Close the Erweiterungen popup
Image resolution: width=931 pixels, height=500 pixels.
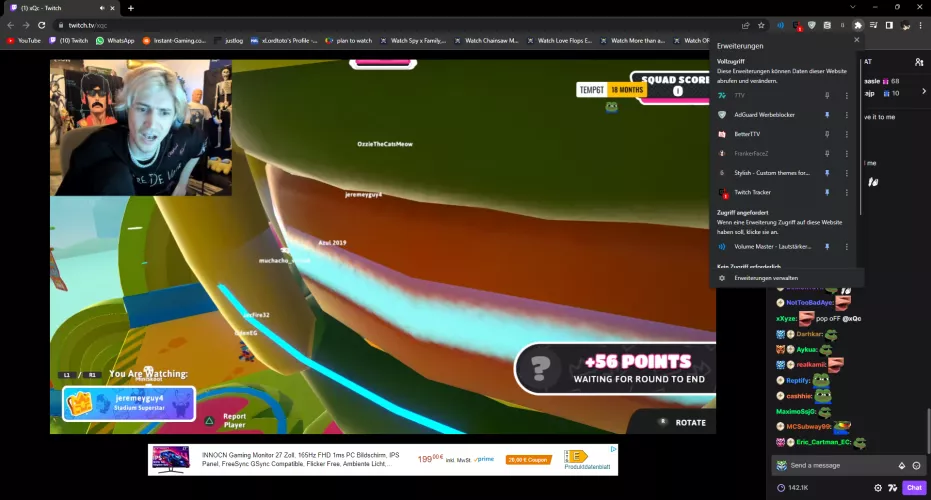coord(856,40)
